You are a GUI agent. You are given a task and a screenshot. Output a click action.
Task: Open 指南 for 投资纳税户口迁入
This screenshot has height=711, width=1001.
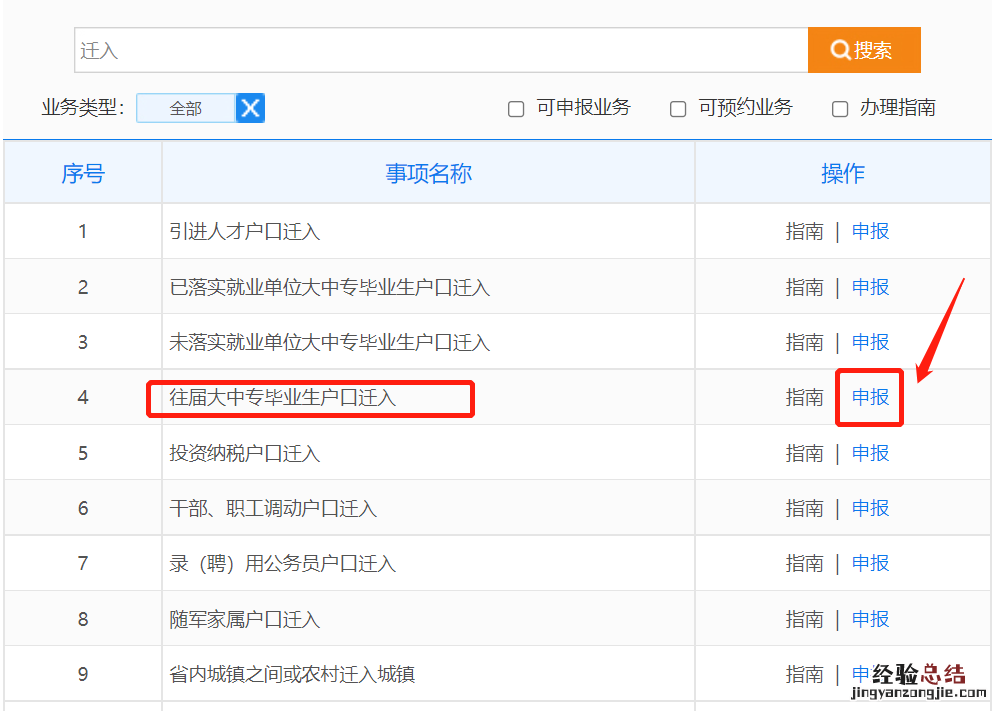(x=804, y=453)
